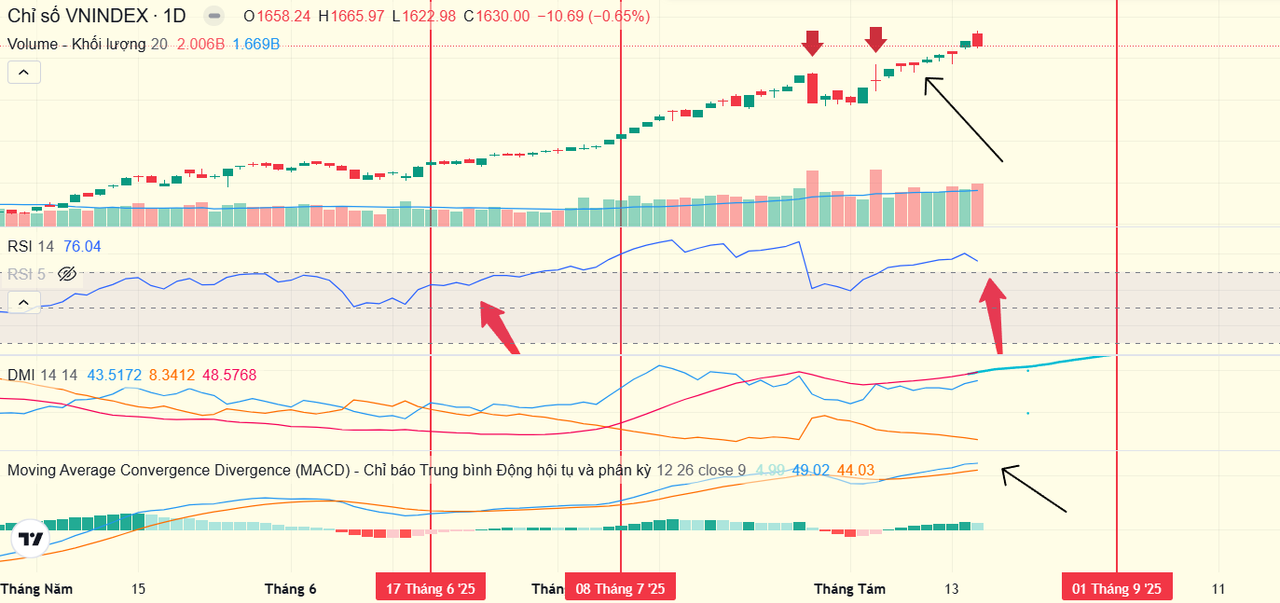
Task: Show the hidden RSI 5 indicator via eye icon
Action: (67, 273)
